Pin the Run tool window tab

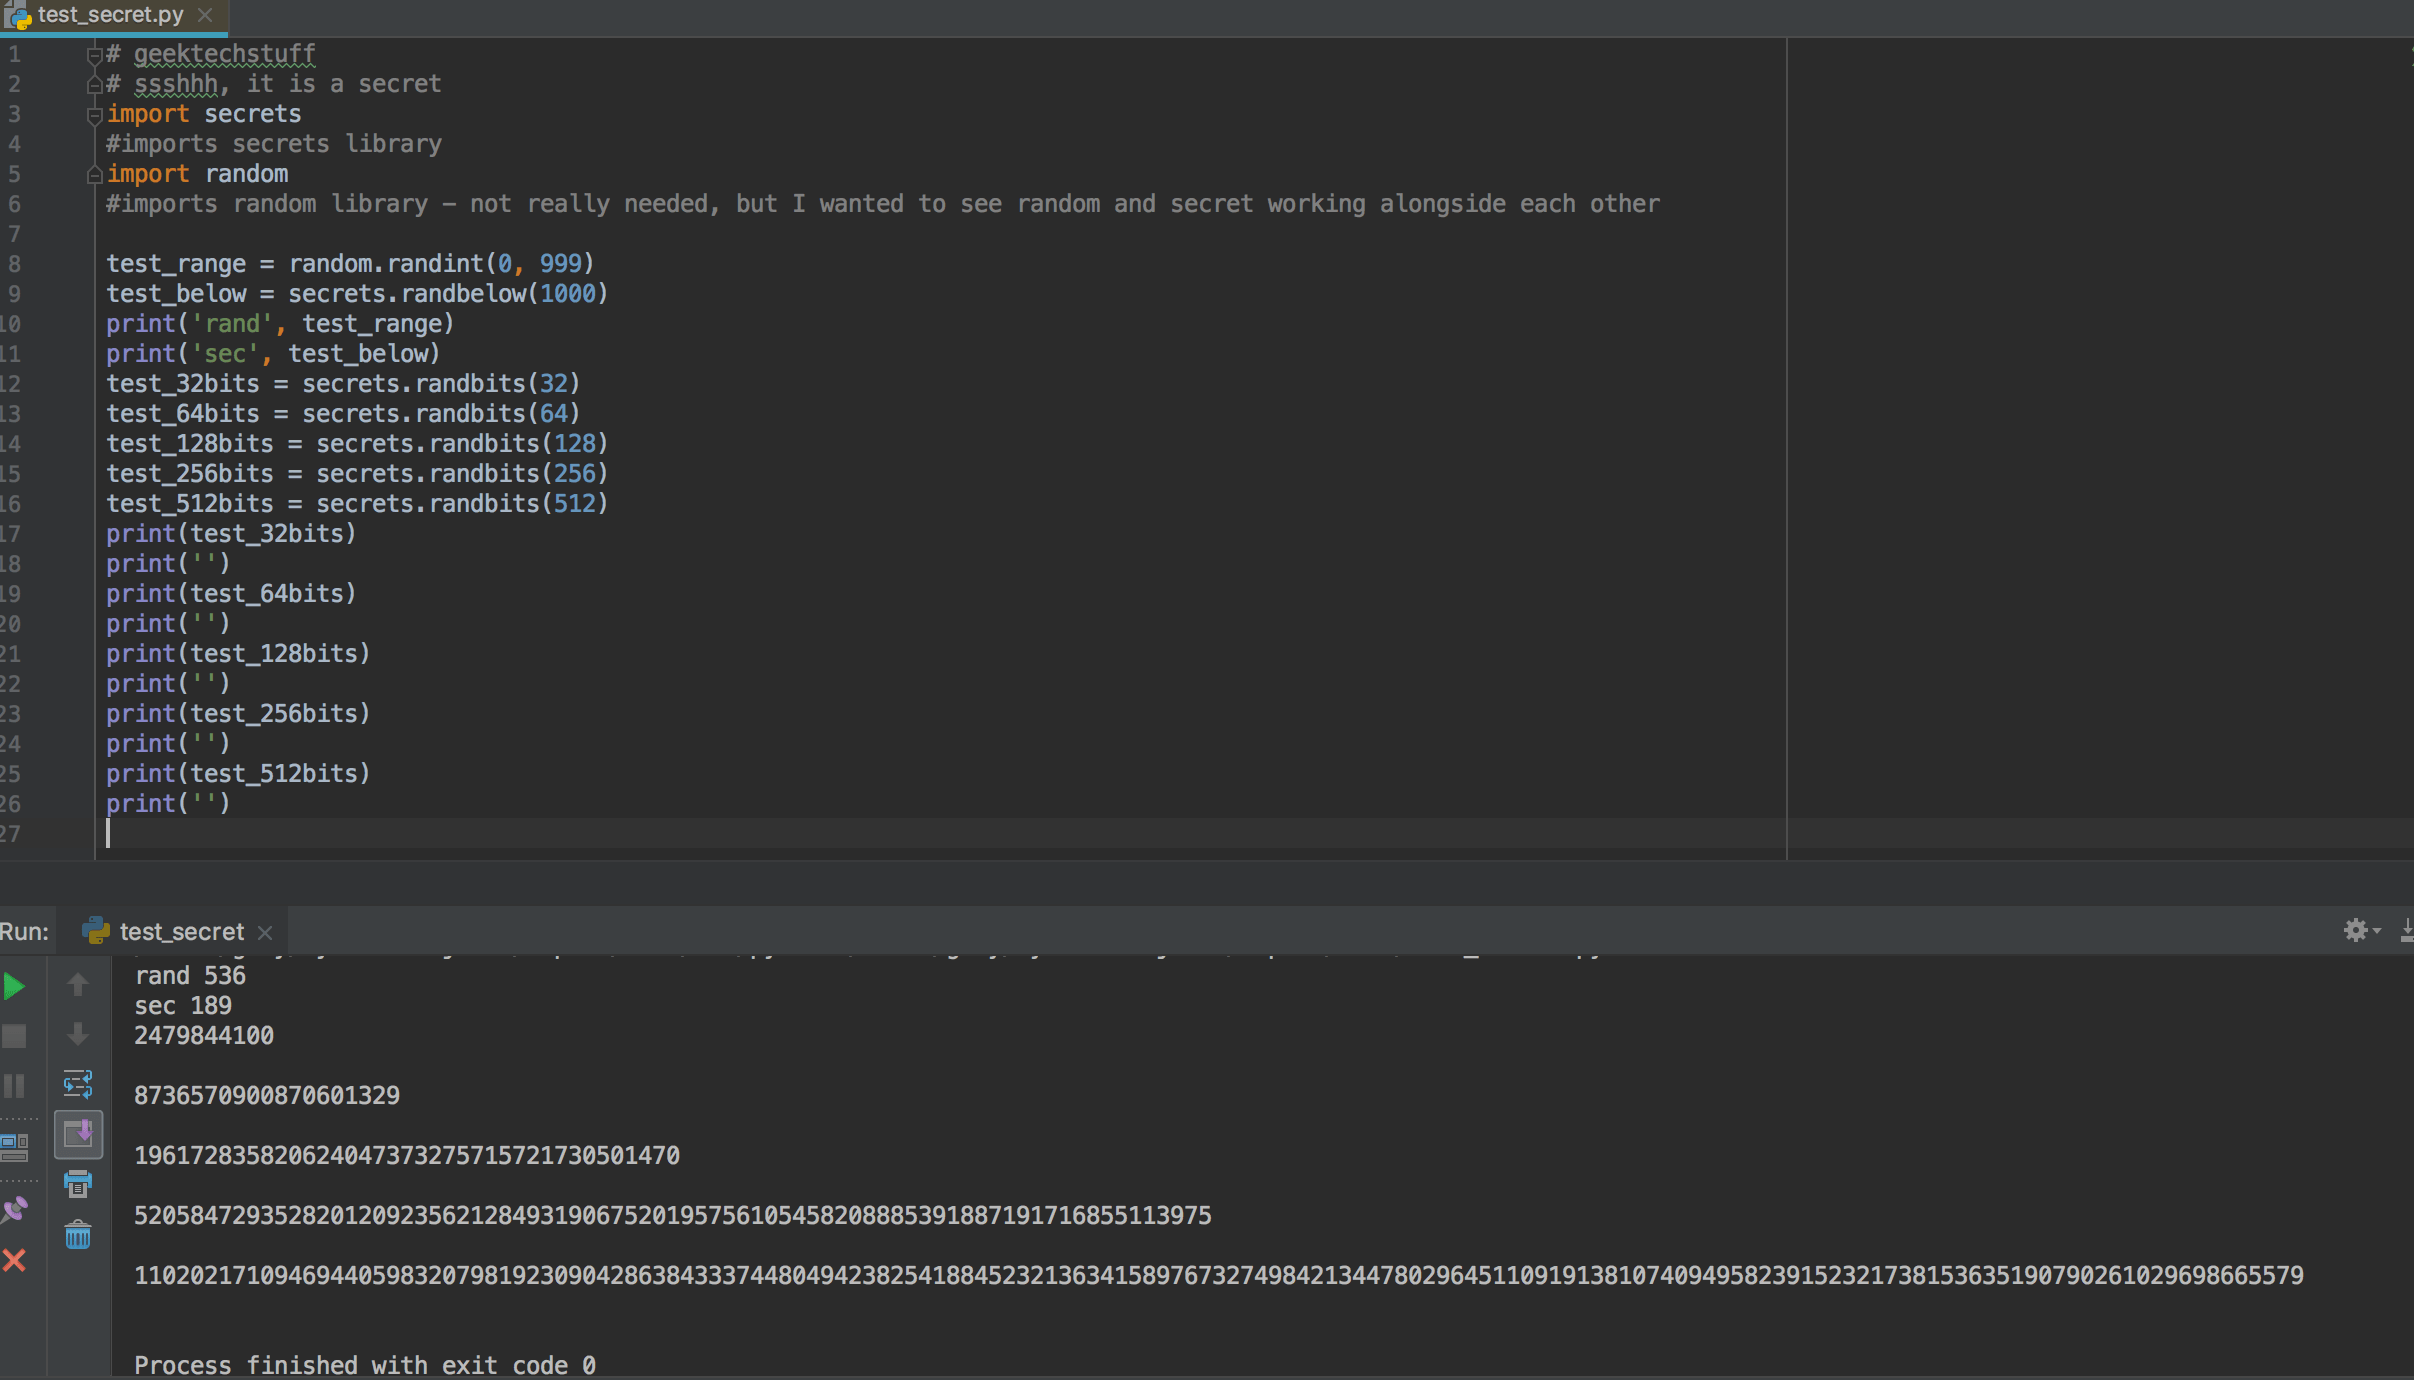coord(14,1210)
